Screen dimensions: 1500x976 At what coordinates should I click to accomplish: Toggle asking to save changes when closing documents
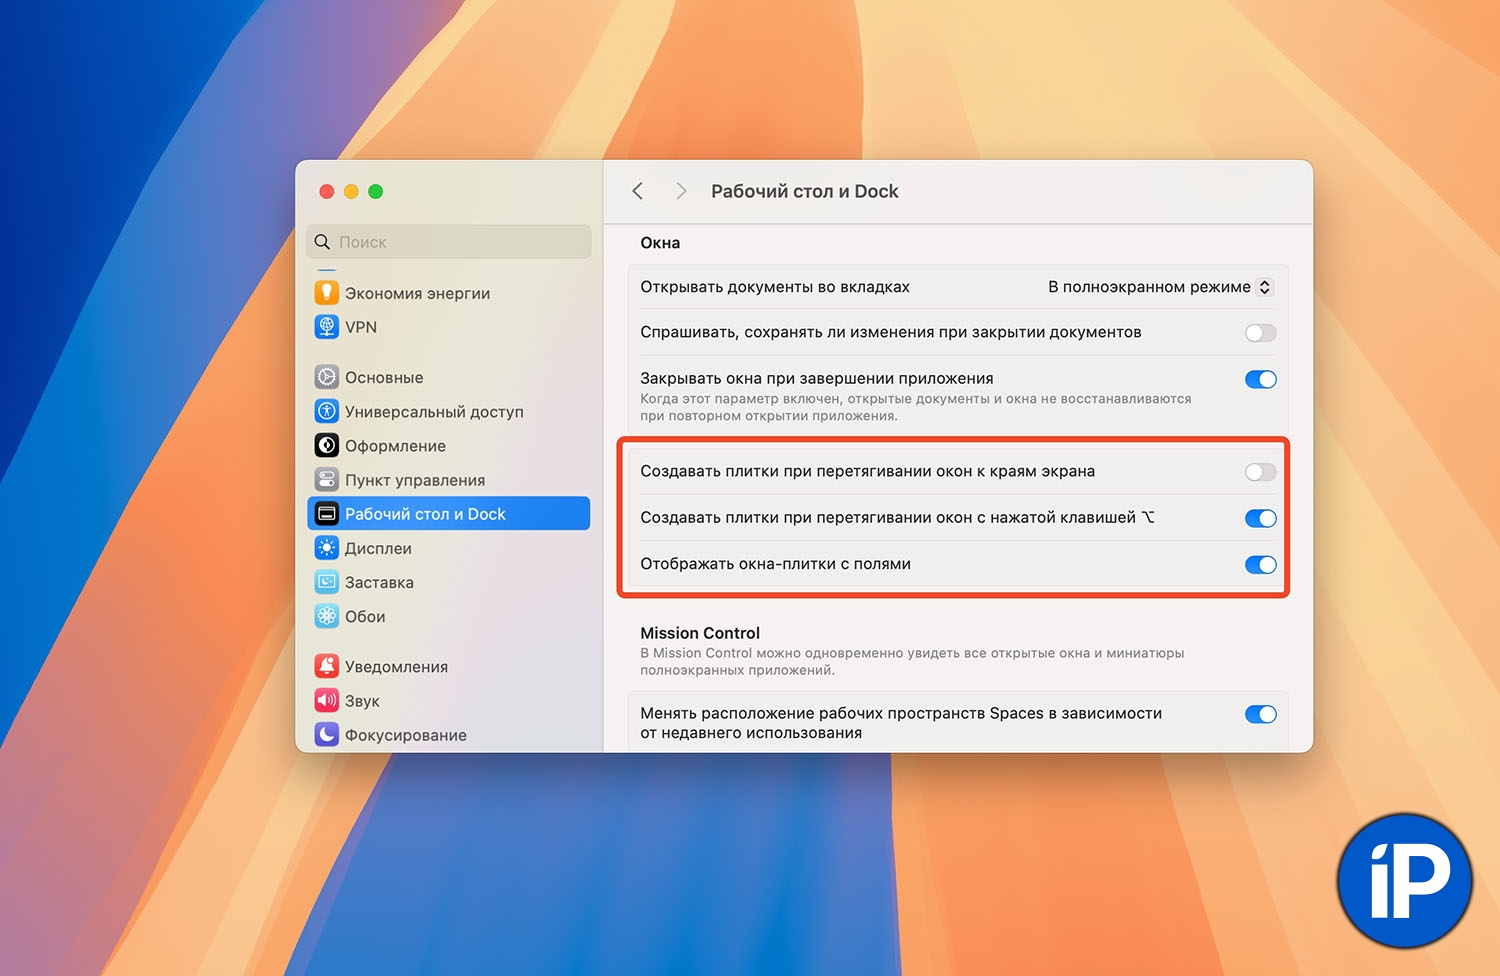click(x=1261, y=333)
